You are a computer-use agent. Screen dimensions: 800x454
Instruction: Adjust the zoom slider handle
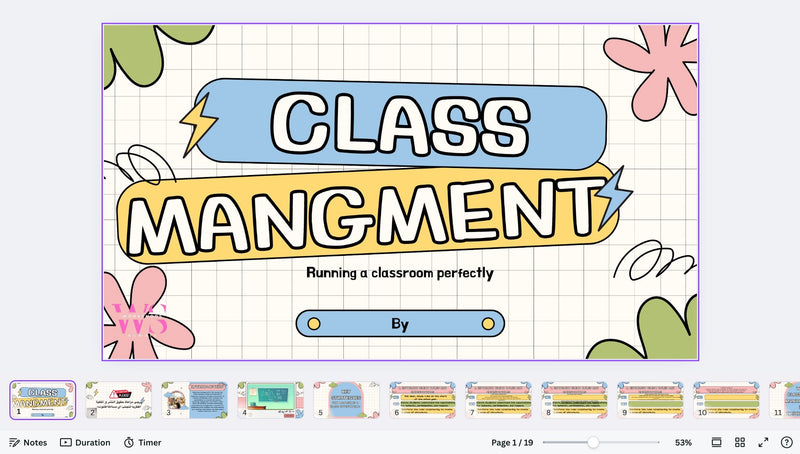coord(593,442)
